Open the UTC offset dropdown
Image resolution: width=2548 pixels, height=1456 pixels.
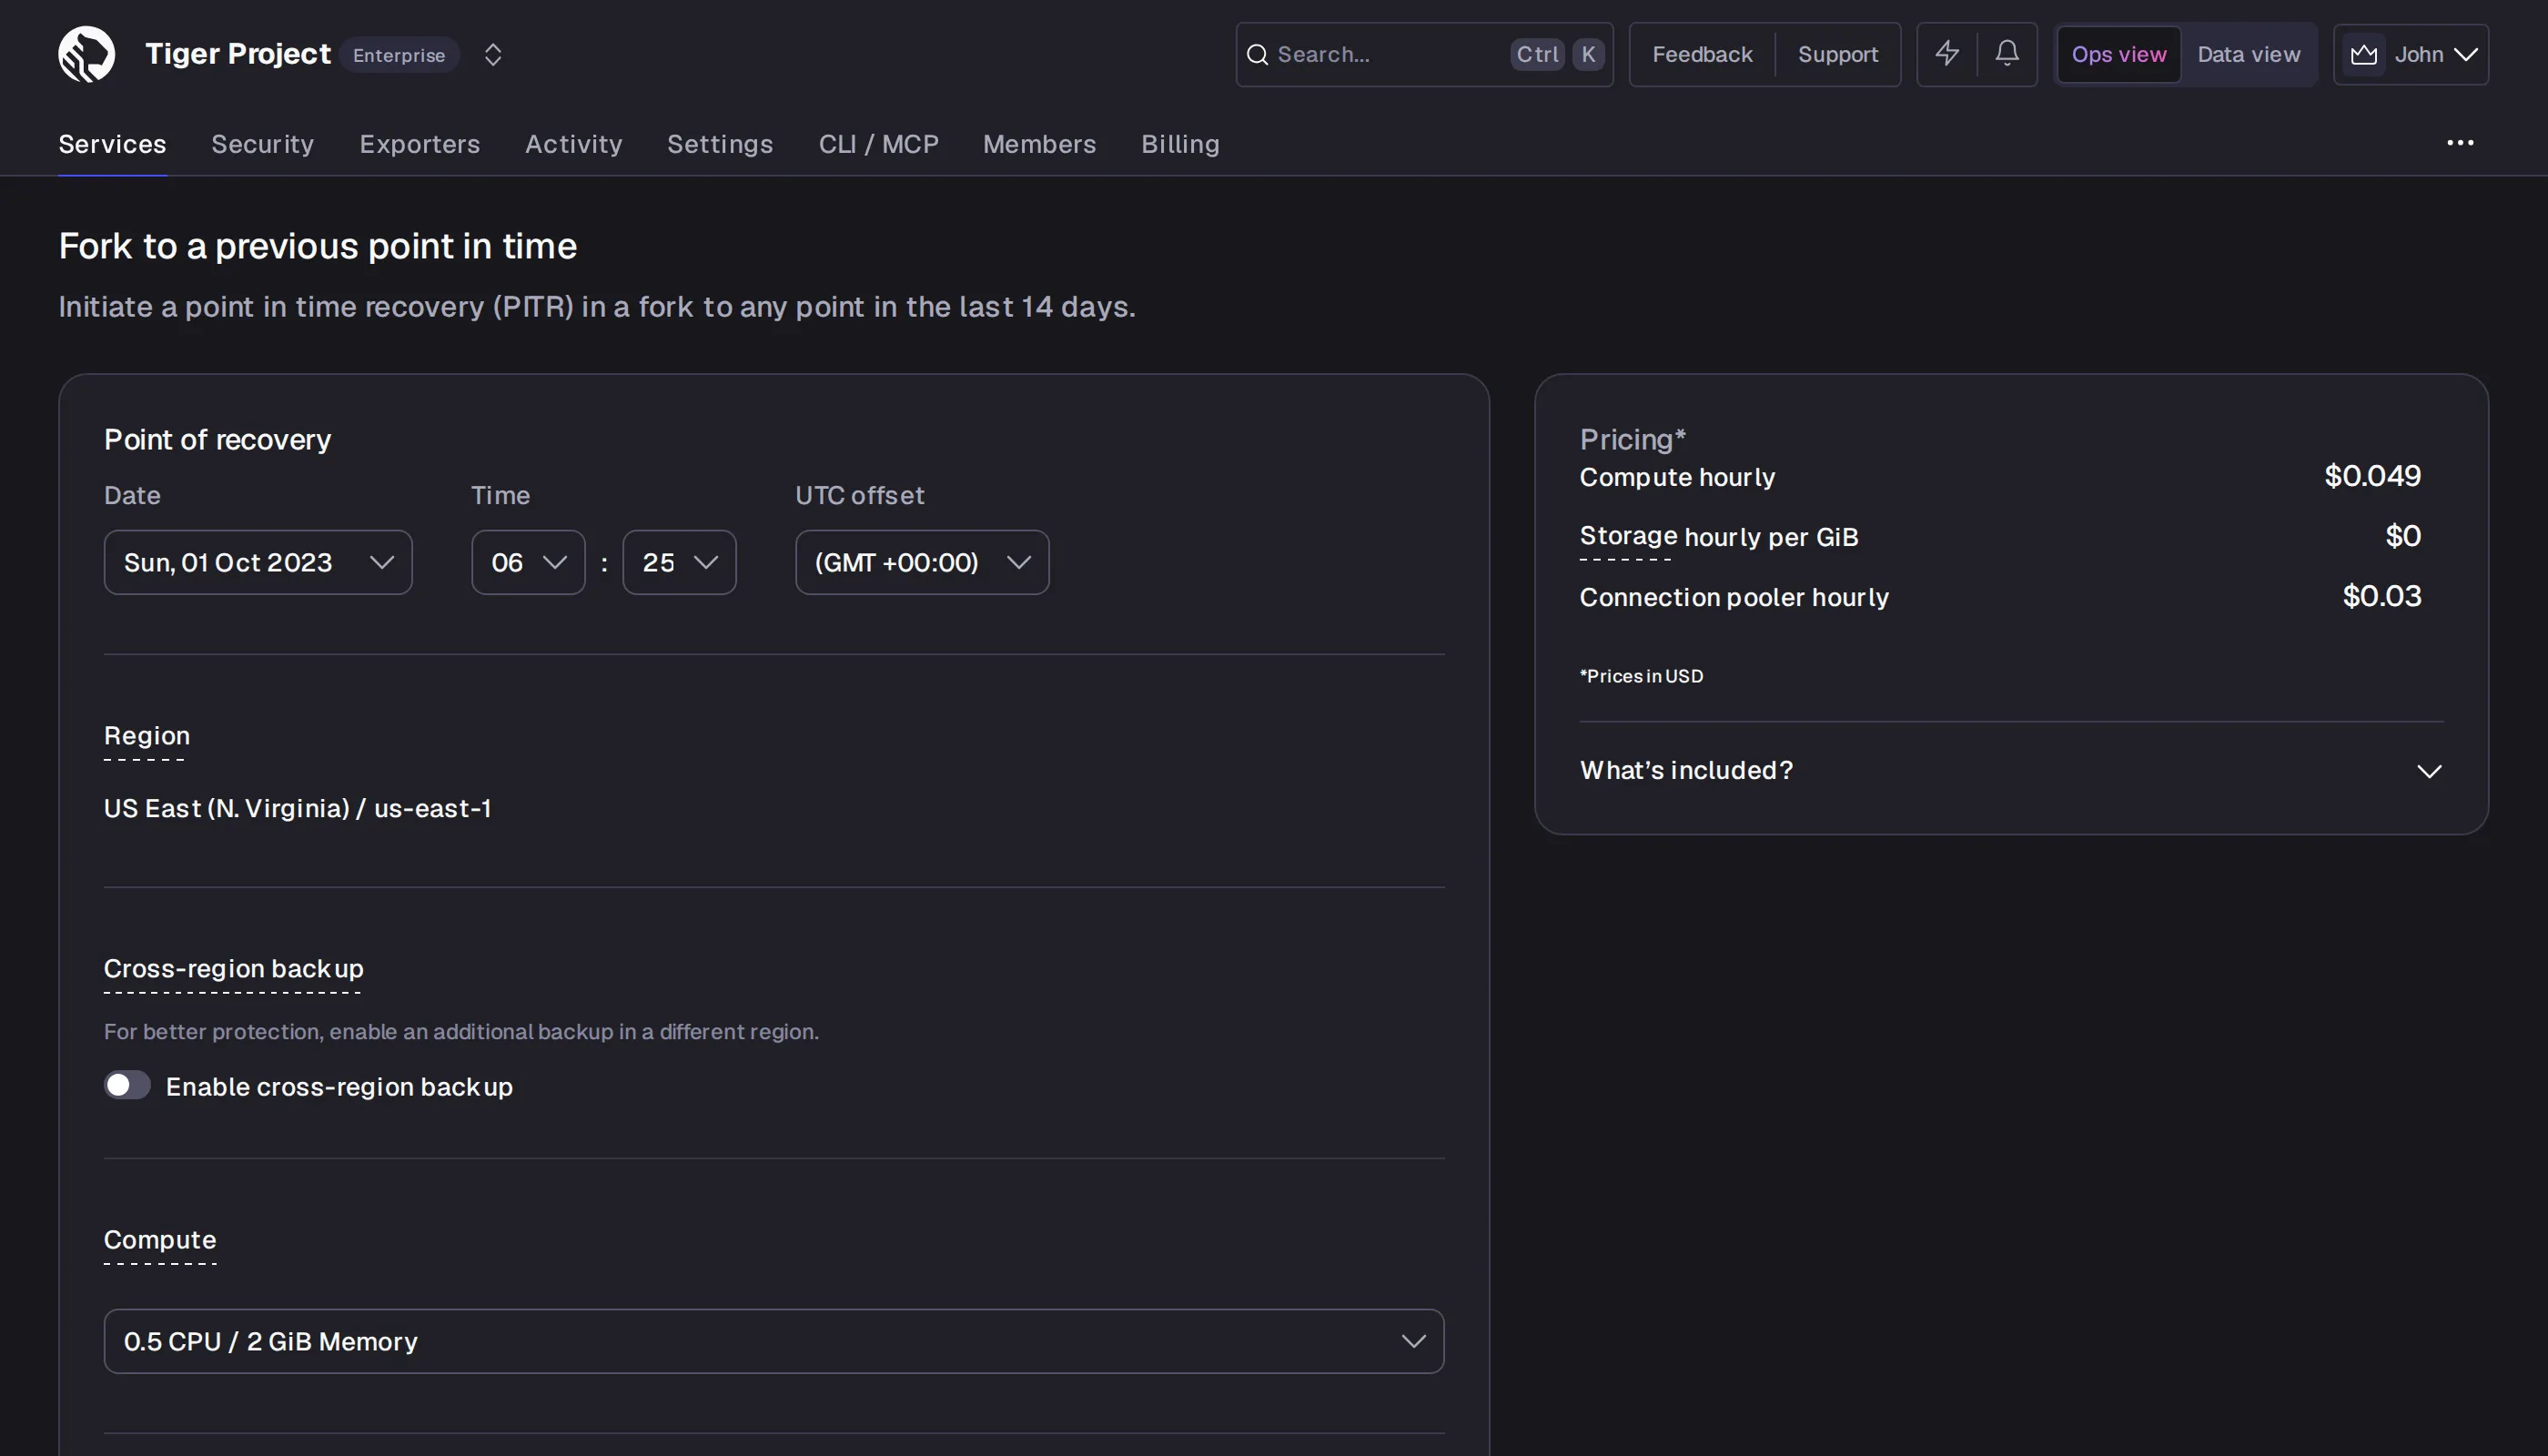click(x=922, y=562)
